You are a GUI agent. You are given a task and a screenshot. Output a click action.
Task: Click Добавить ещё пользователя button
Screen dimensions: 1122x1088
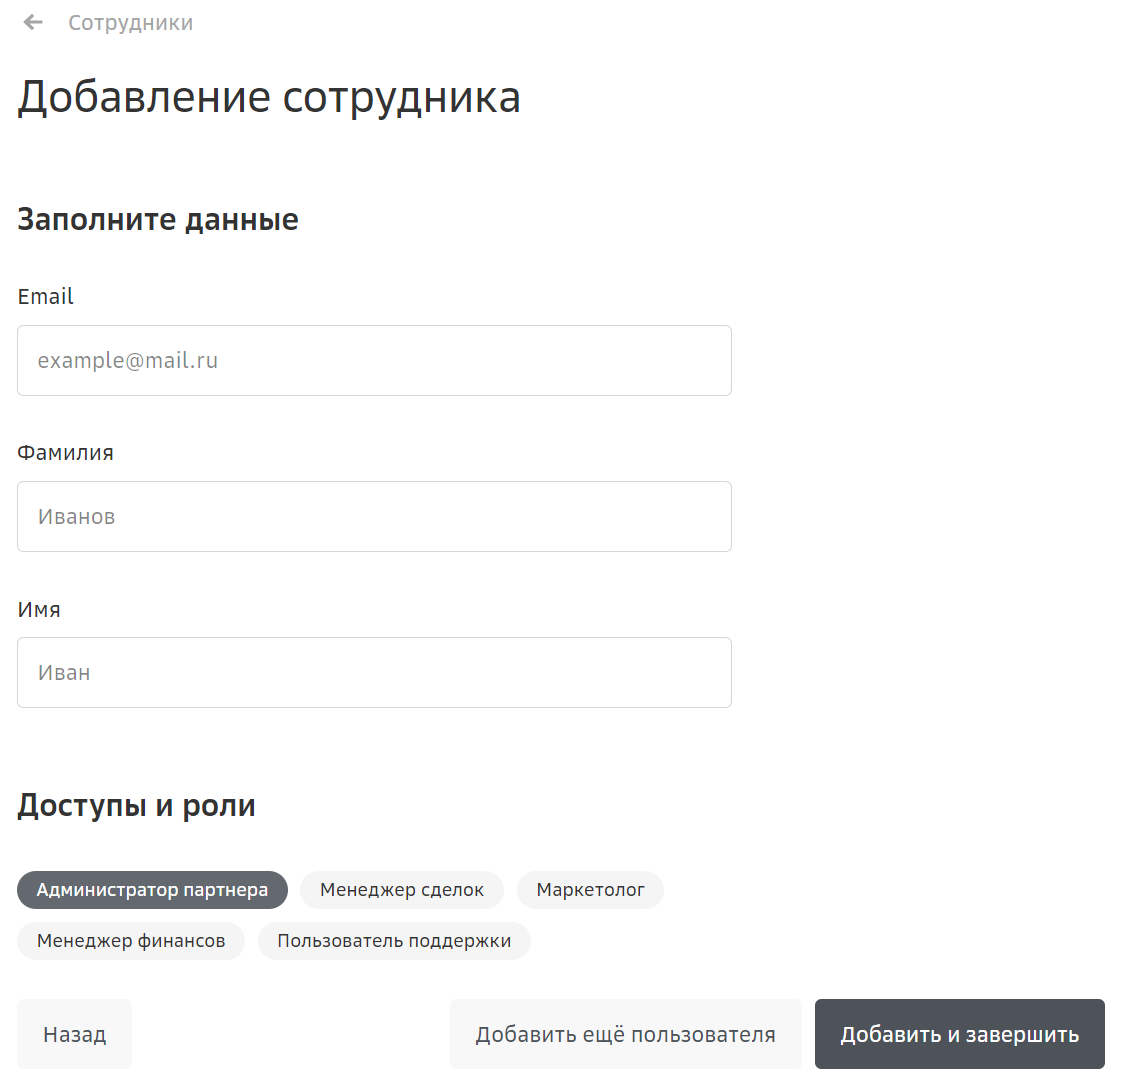click(x=625, y=1034)
